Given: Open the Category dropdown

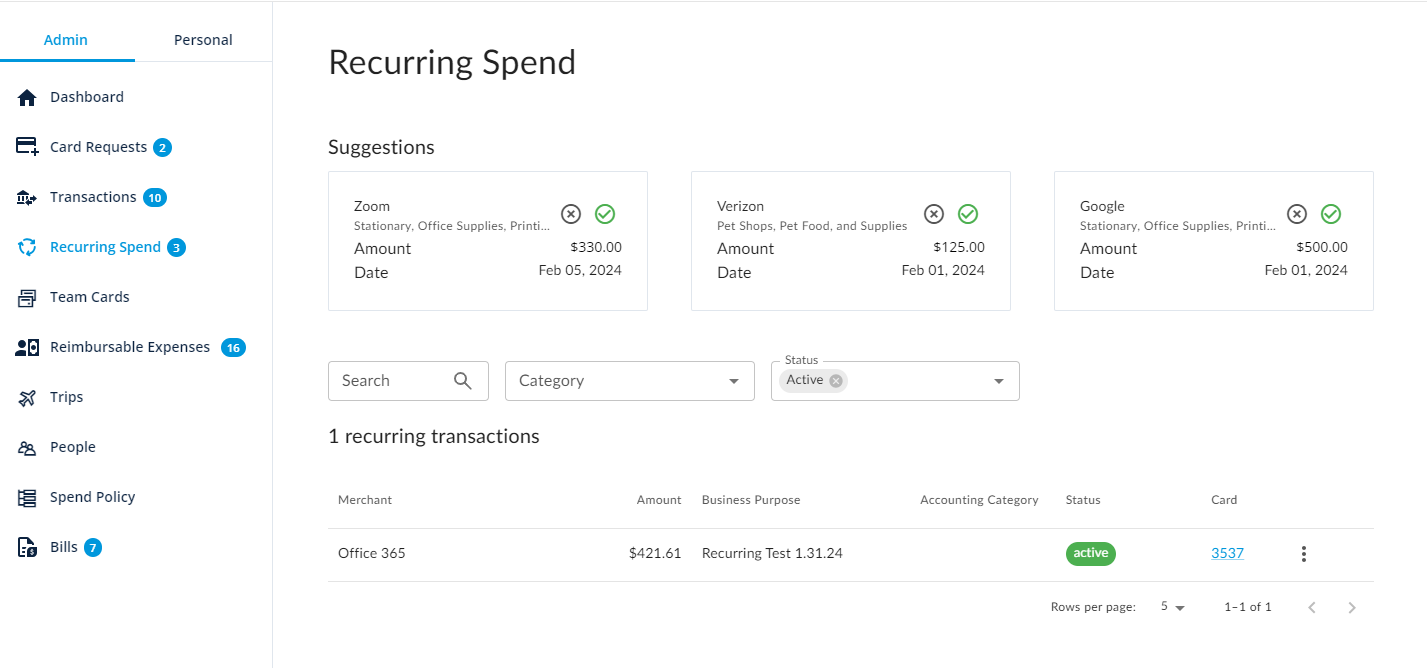Looking at the screenshot, I should pos(629,380).
